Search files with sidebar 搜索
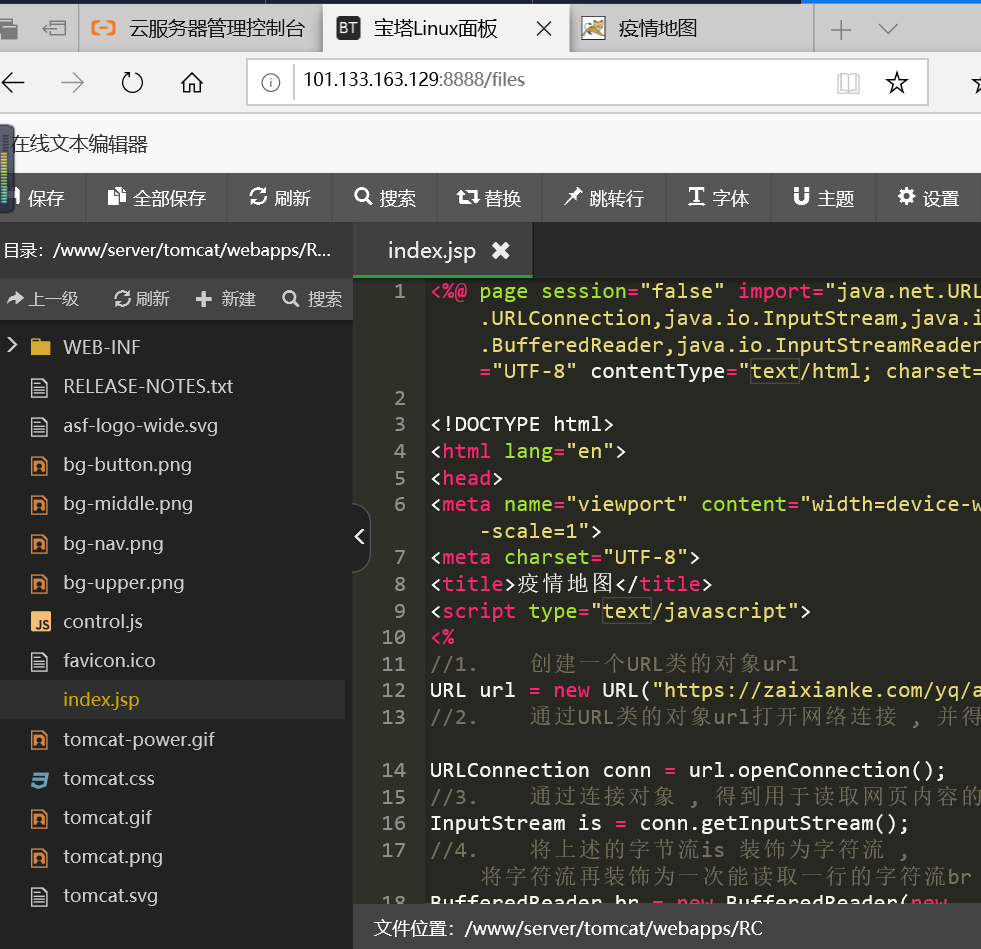The image size is (981, 949). [312, 299]
